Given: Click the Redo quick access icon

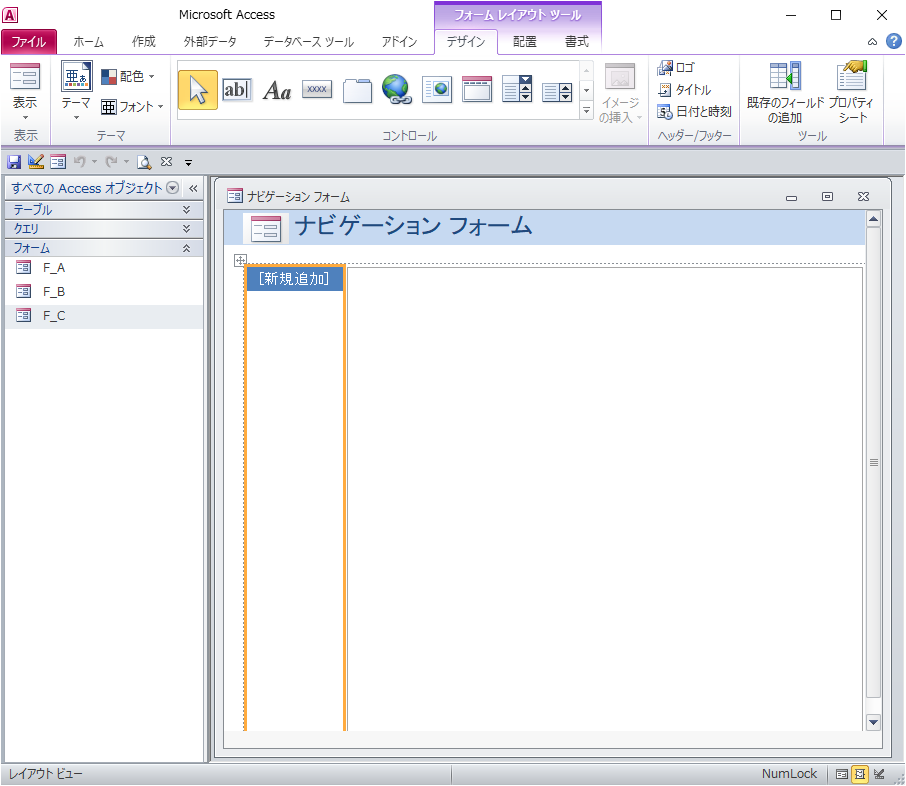Looking at the screenshot, I should point(112,162).
